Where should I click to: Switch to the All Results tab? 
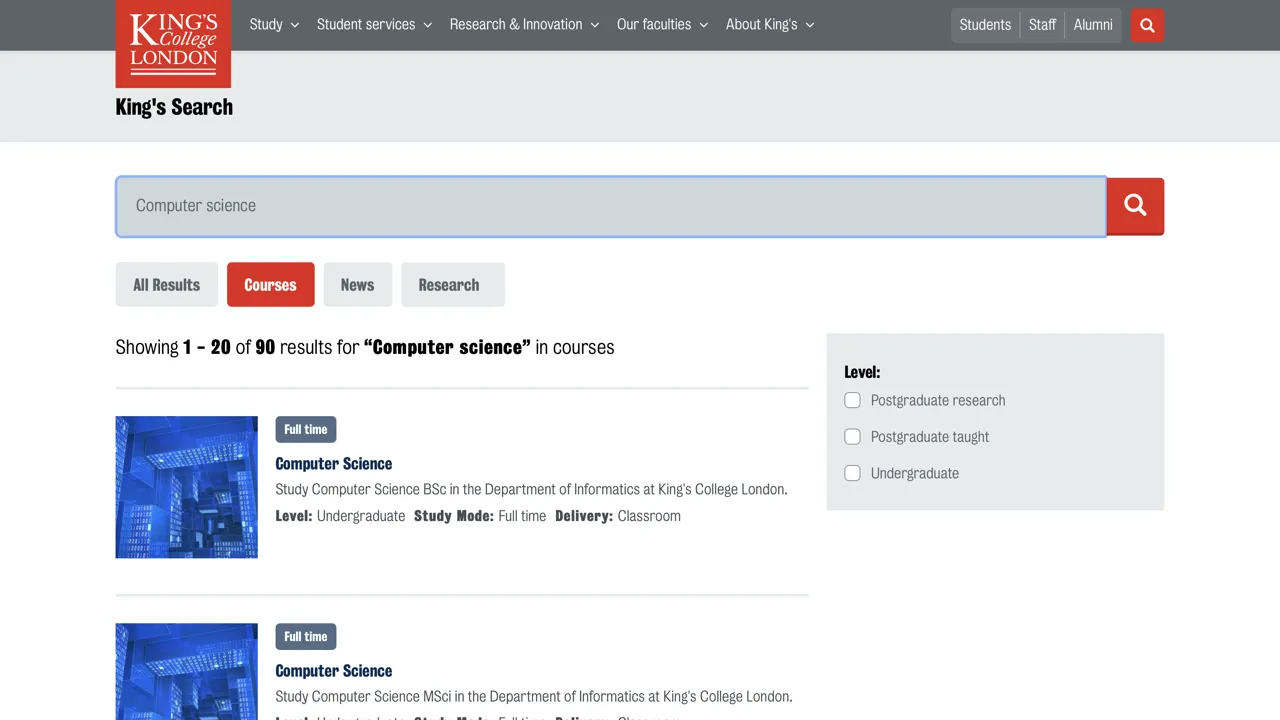click(x=167, y=285)
